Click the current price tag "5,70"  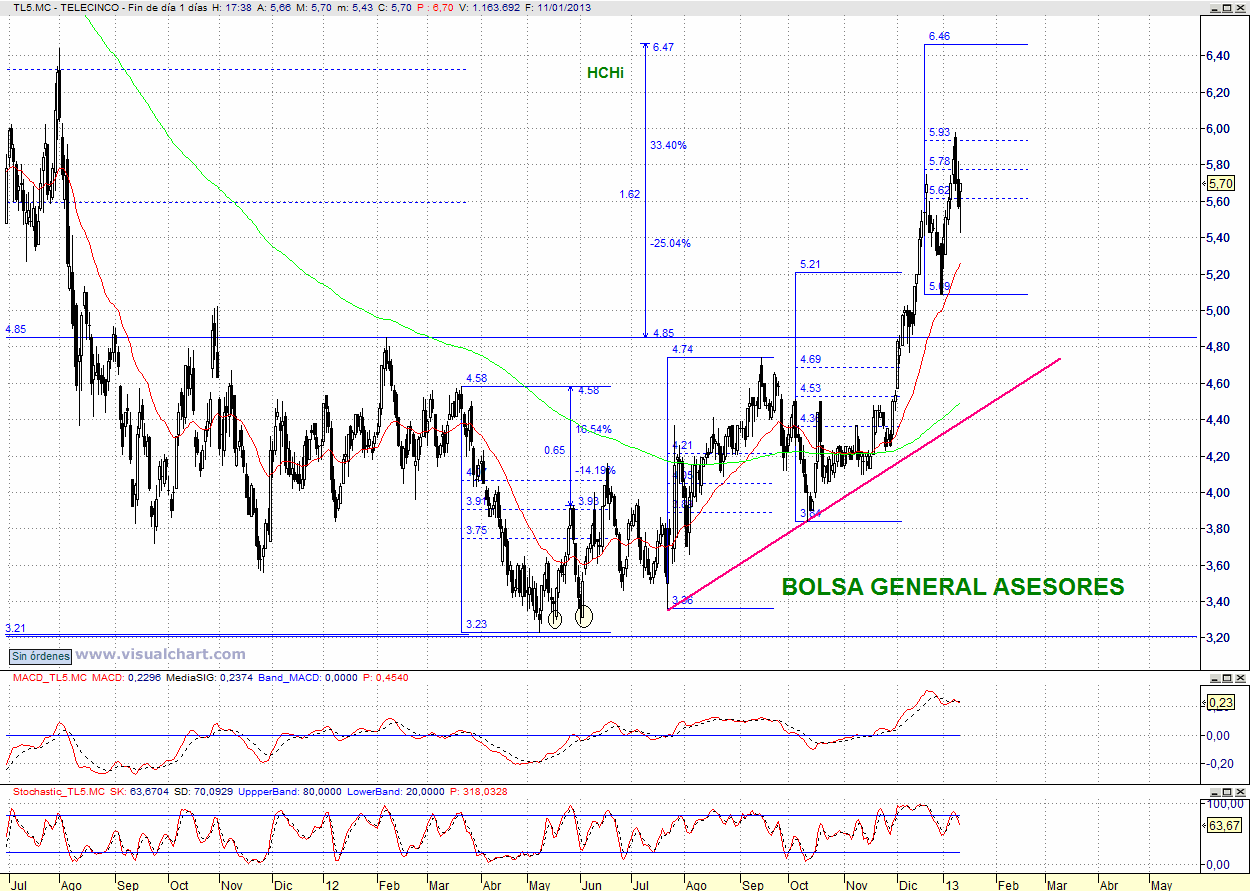click(1219, 184)
